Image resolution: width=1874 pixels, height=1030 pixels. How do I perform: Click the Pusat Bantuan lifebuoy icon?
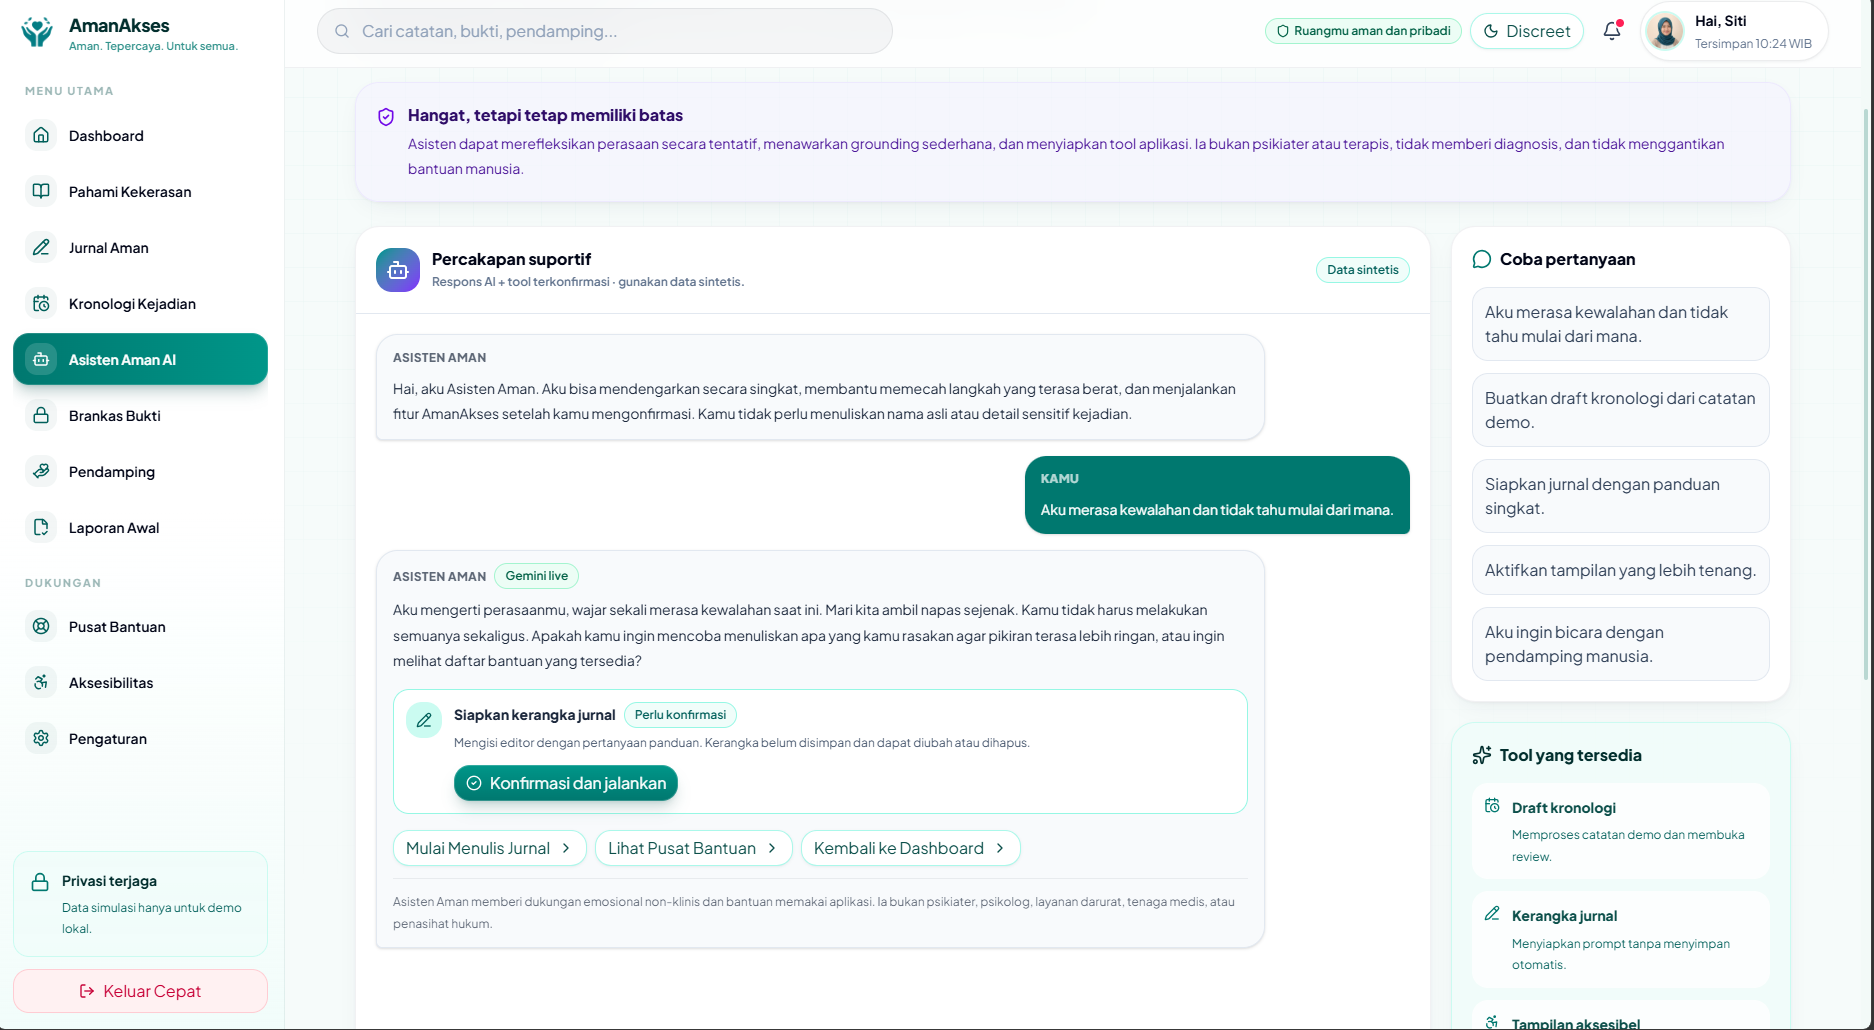click(x=41, y=626)
